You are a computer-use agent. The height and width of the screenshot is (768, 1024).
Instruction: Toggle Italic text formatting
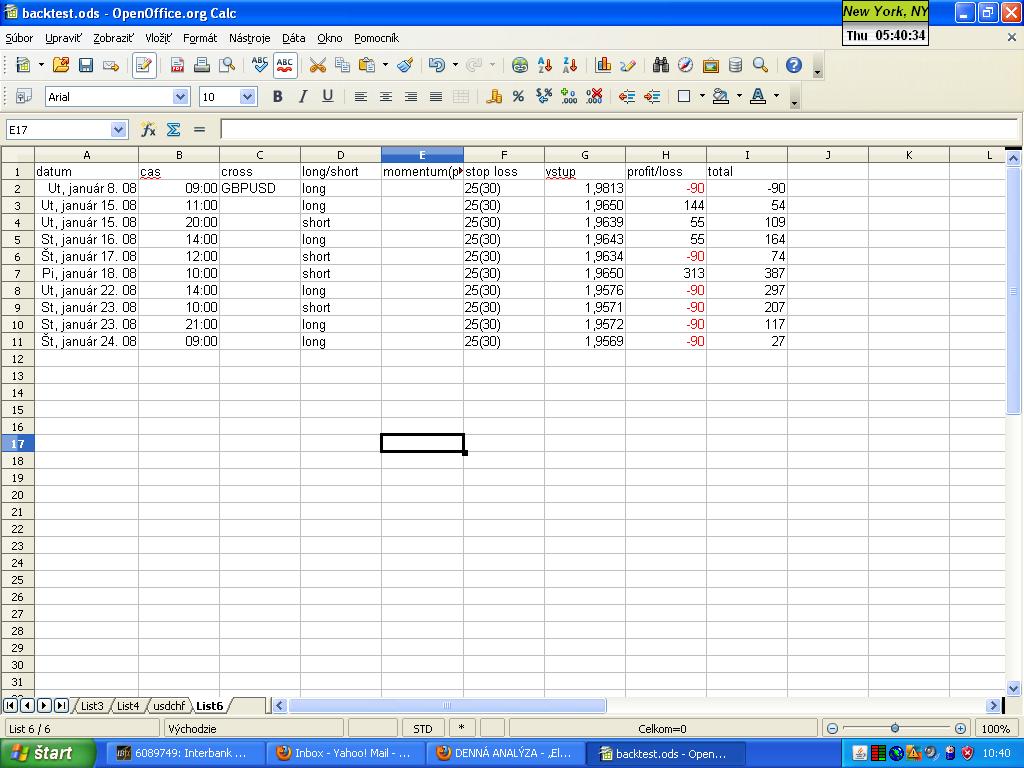coord(302,97)
